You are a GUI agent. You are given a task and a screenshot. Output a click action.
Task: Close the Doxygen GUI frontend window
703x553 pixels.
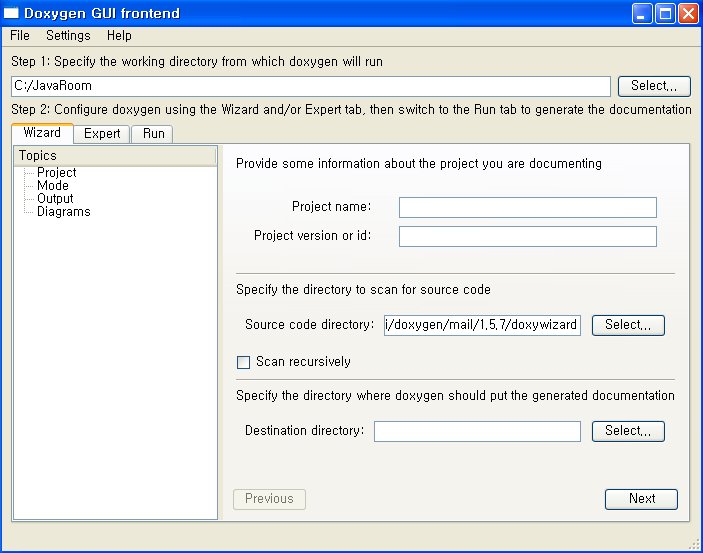(688, 13)
